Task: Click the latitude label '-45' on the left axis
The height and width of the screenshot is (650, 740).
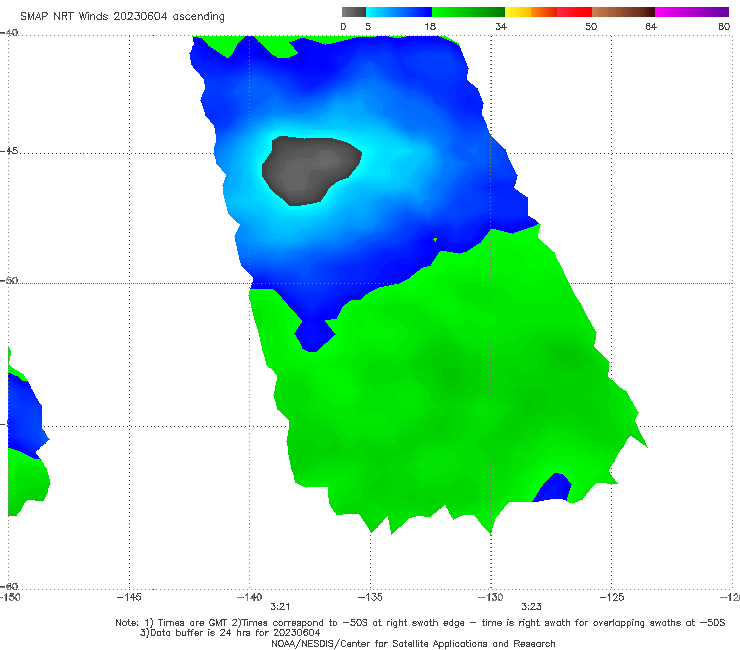Action: [x=9, y=151]
